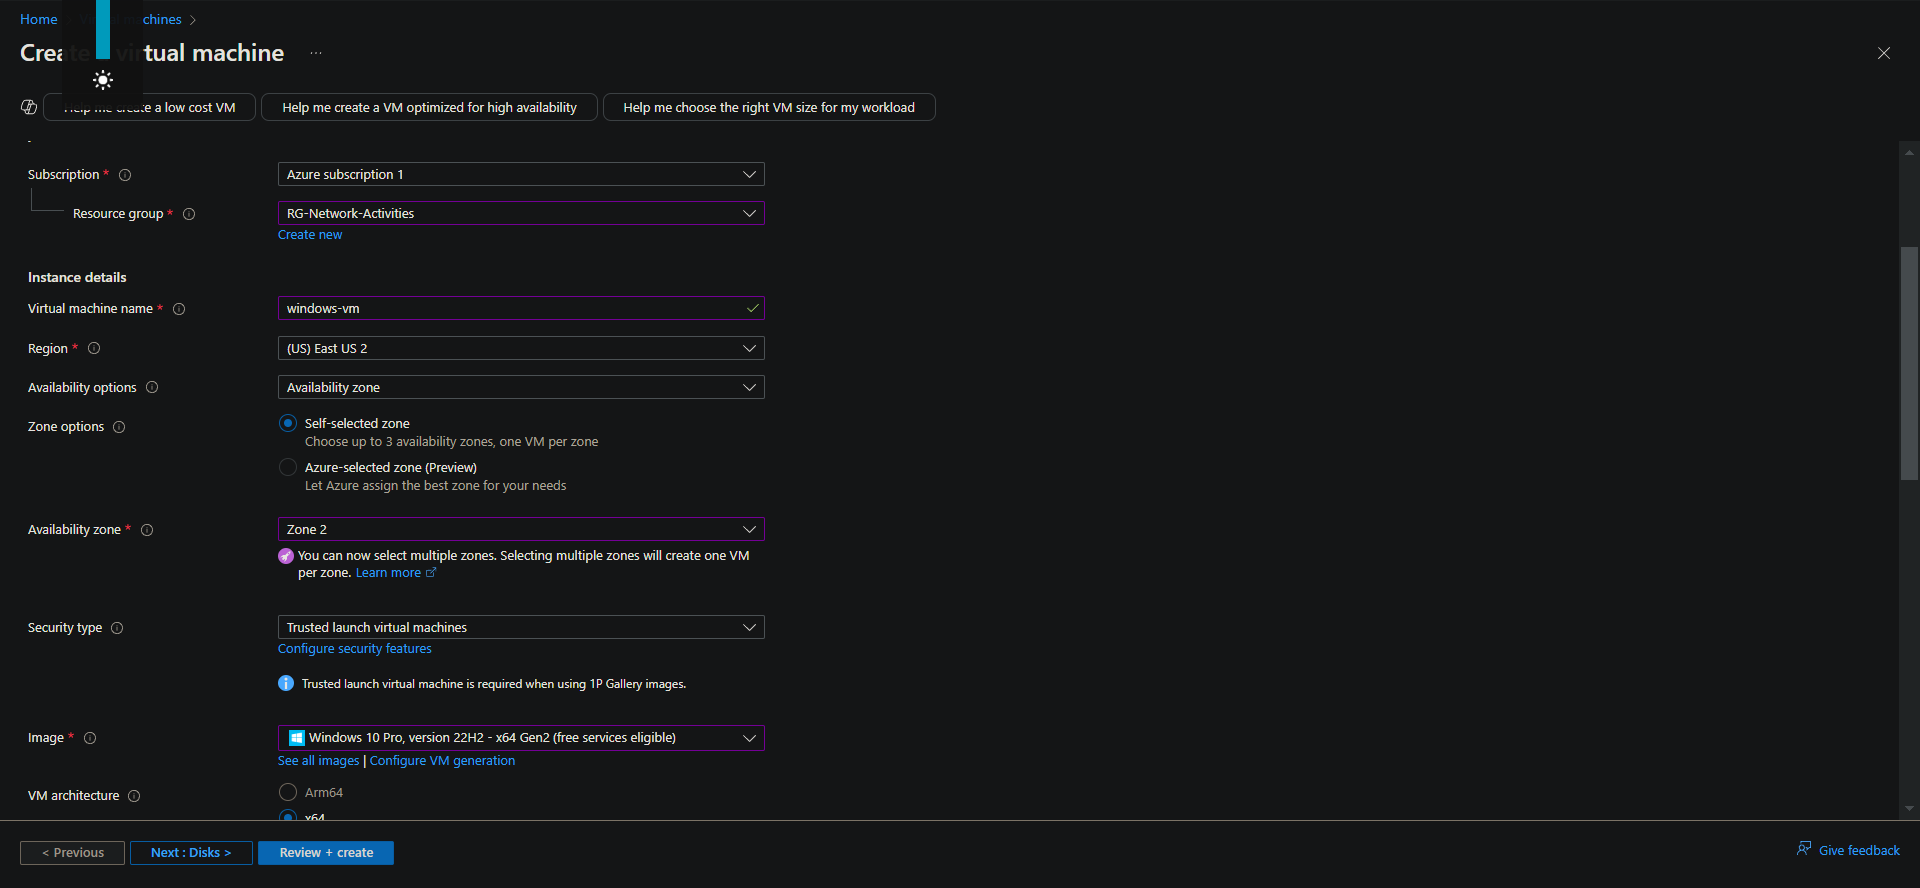Open the Availability options dropdown

click(x=521, y=387)
